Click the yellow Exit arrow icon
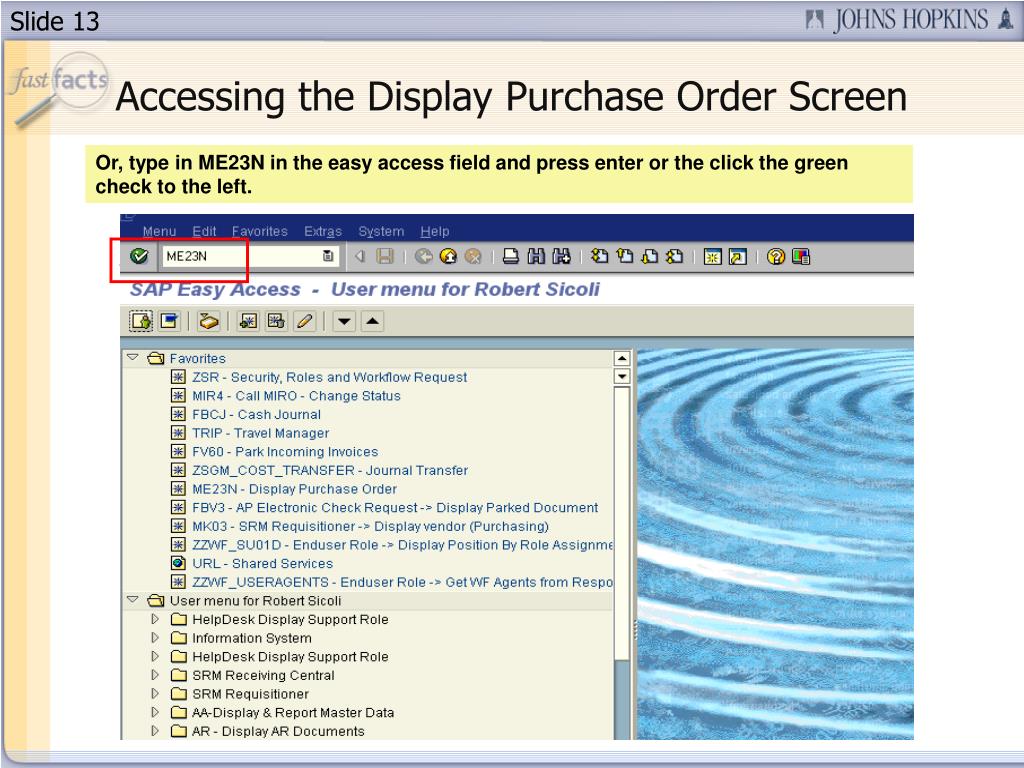This screenshot has width=1024, height=768. click(449, 257)
